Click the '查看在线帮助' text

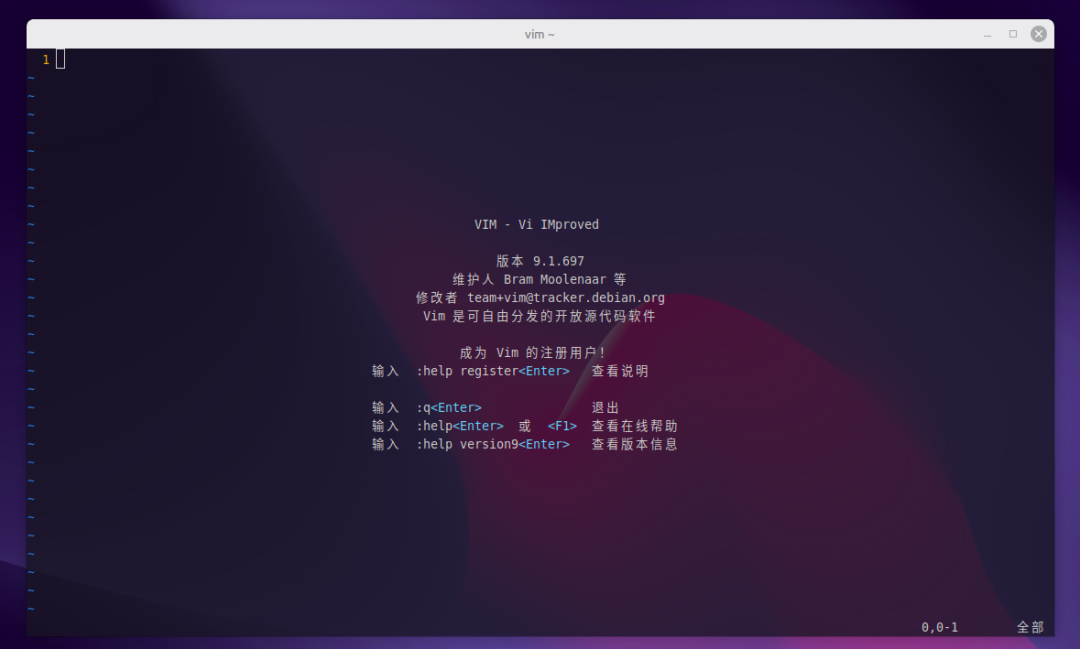click(x=634, y=426)
